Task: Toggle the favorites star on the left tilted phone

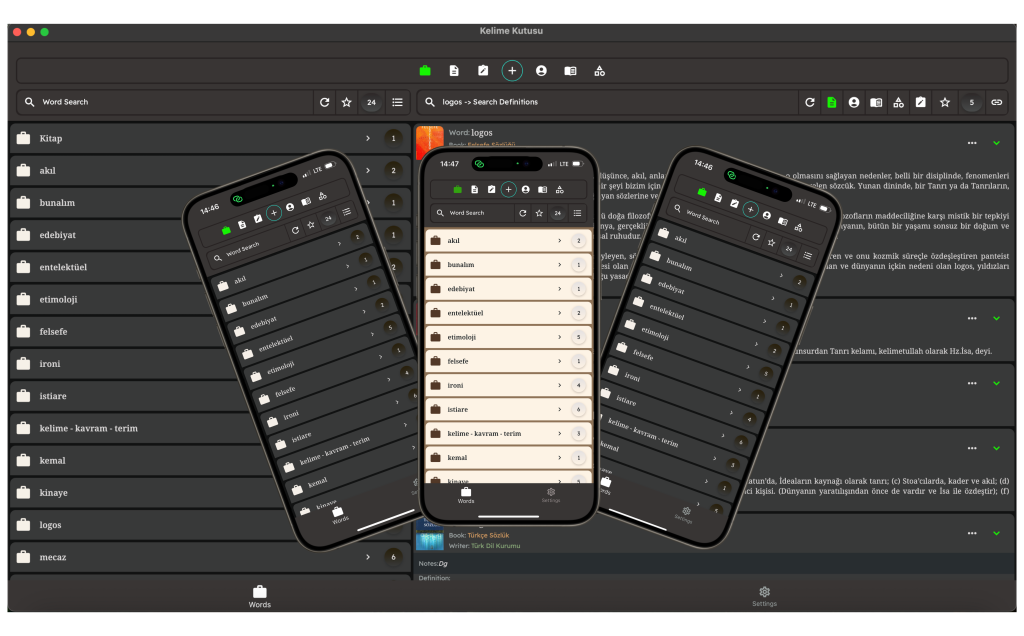Action: 312,225
